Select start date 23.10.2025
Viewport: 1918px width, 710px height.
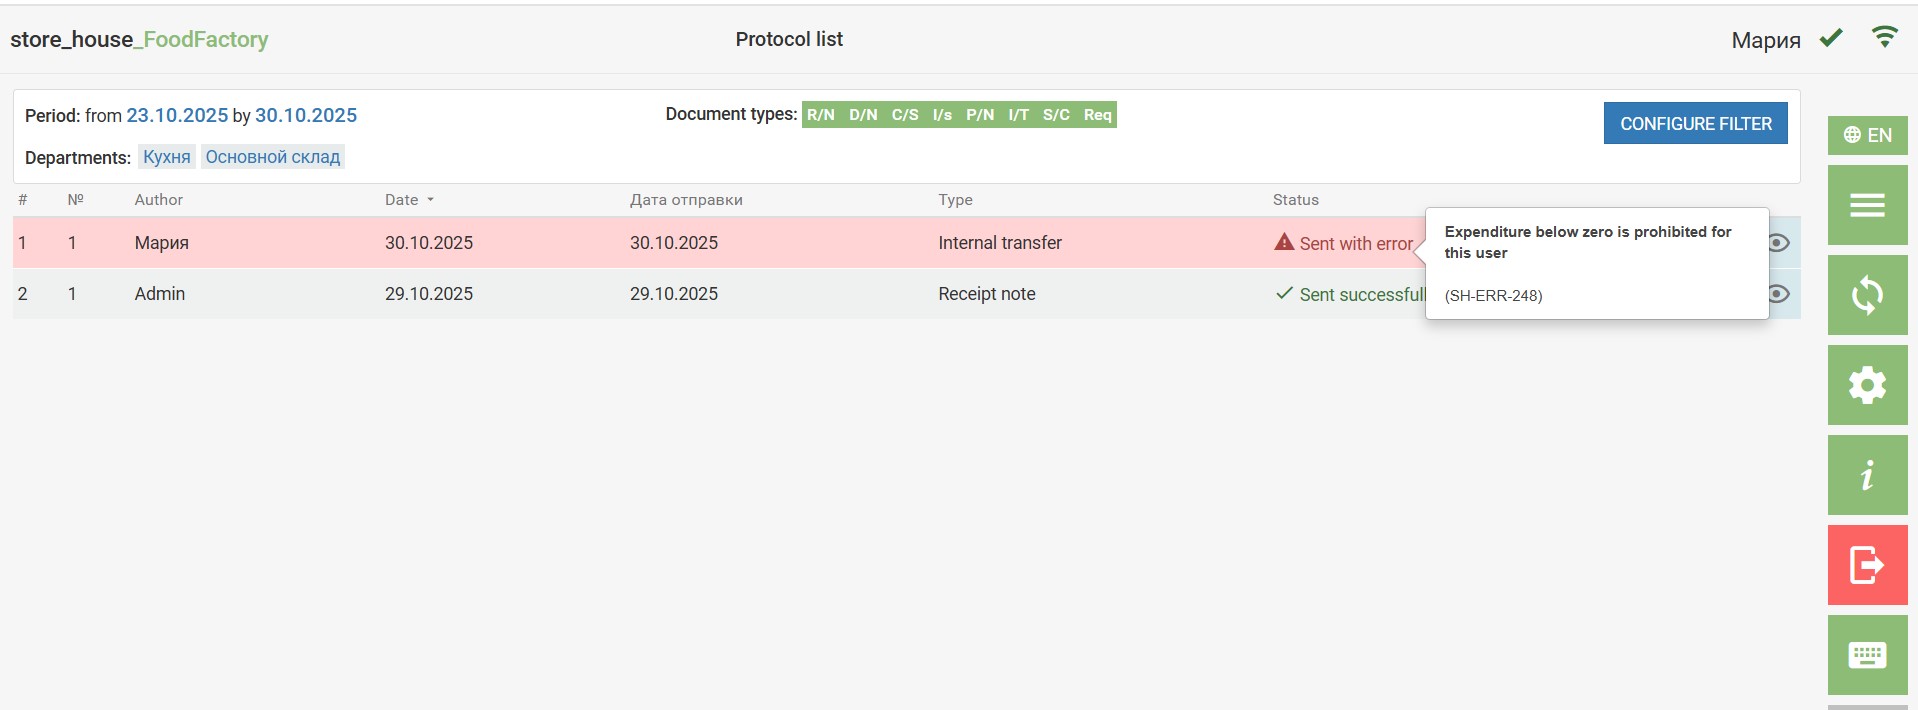pyautogui.click(x=177, y=115)
